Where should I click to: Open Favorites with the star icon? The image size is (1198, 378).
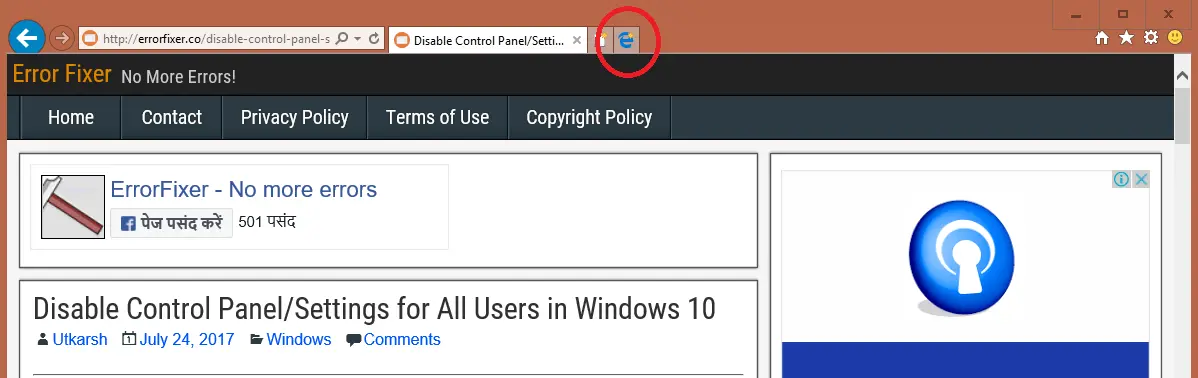pos(1126,37)
